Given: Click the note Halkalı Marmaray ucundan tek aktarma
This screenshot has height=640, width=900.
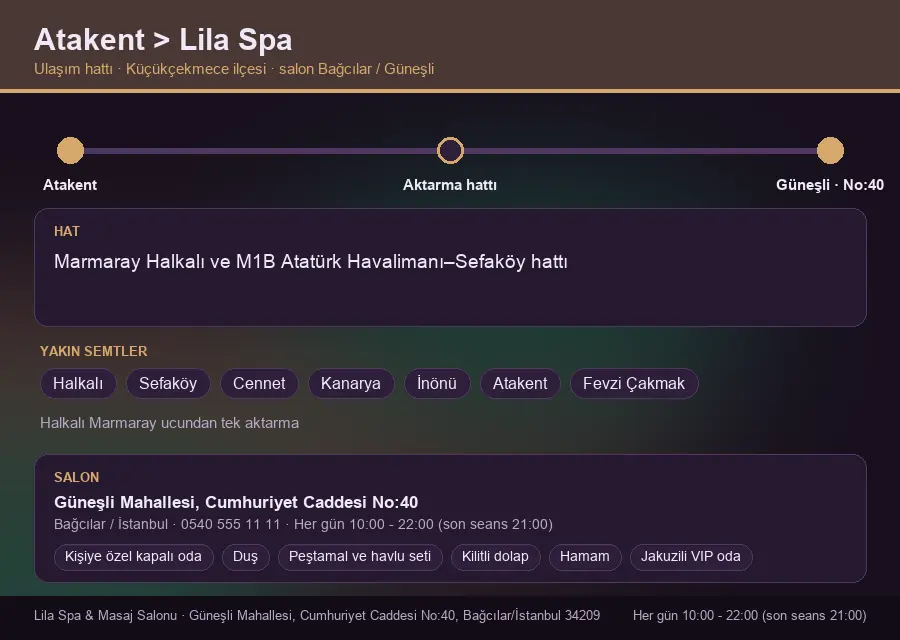Looking at the screenshot, I should pos(169,423).
